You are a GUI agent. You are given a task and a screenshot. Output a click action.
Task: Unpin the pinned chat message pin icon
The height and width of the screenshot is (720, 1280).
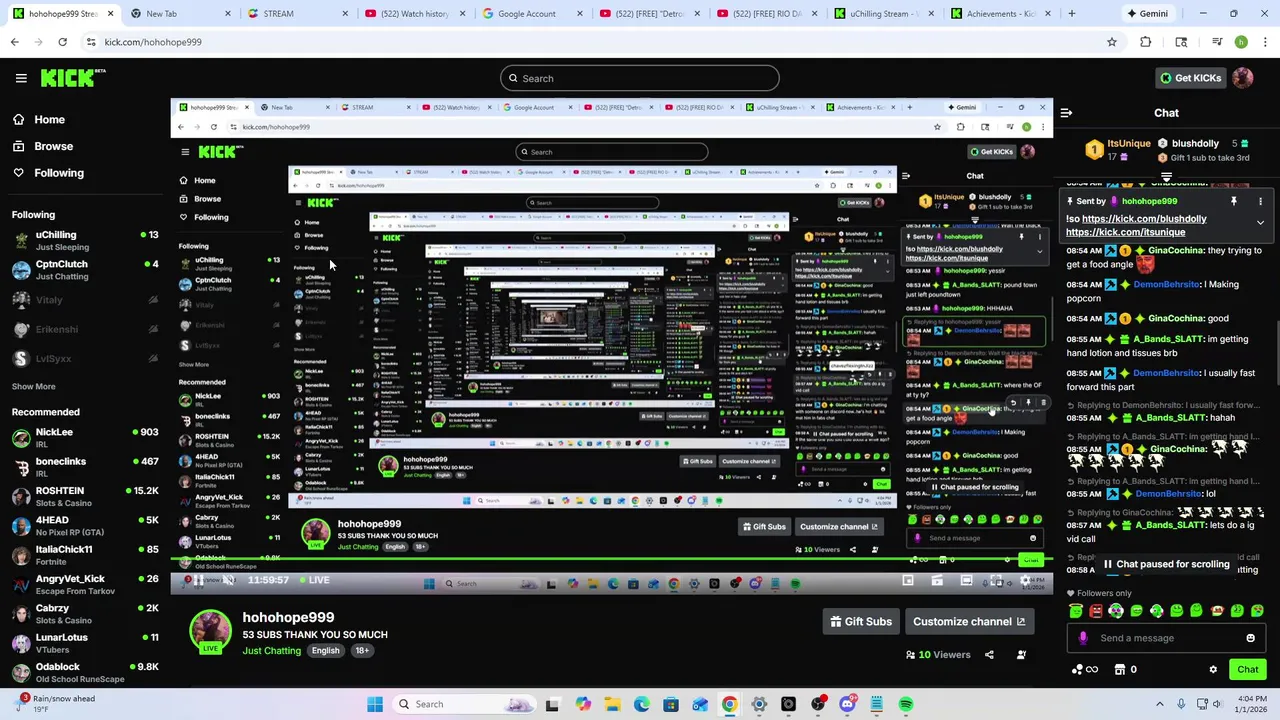click(x=1234, y=201)
